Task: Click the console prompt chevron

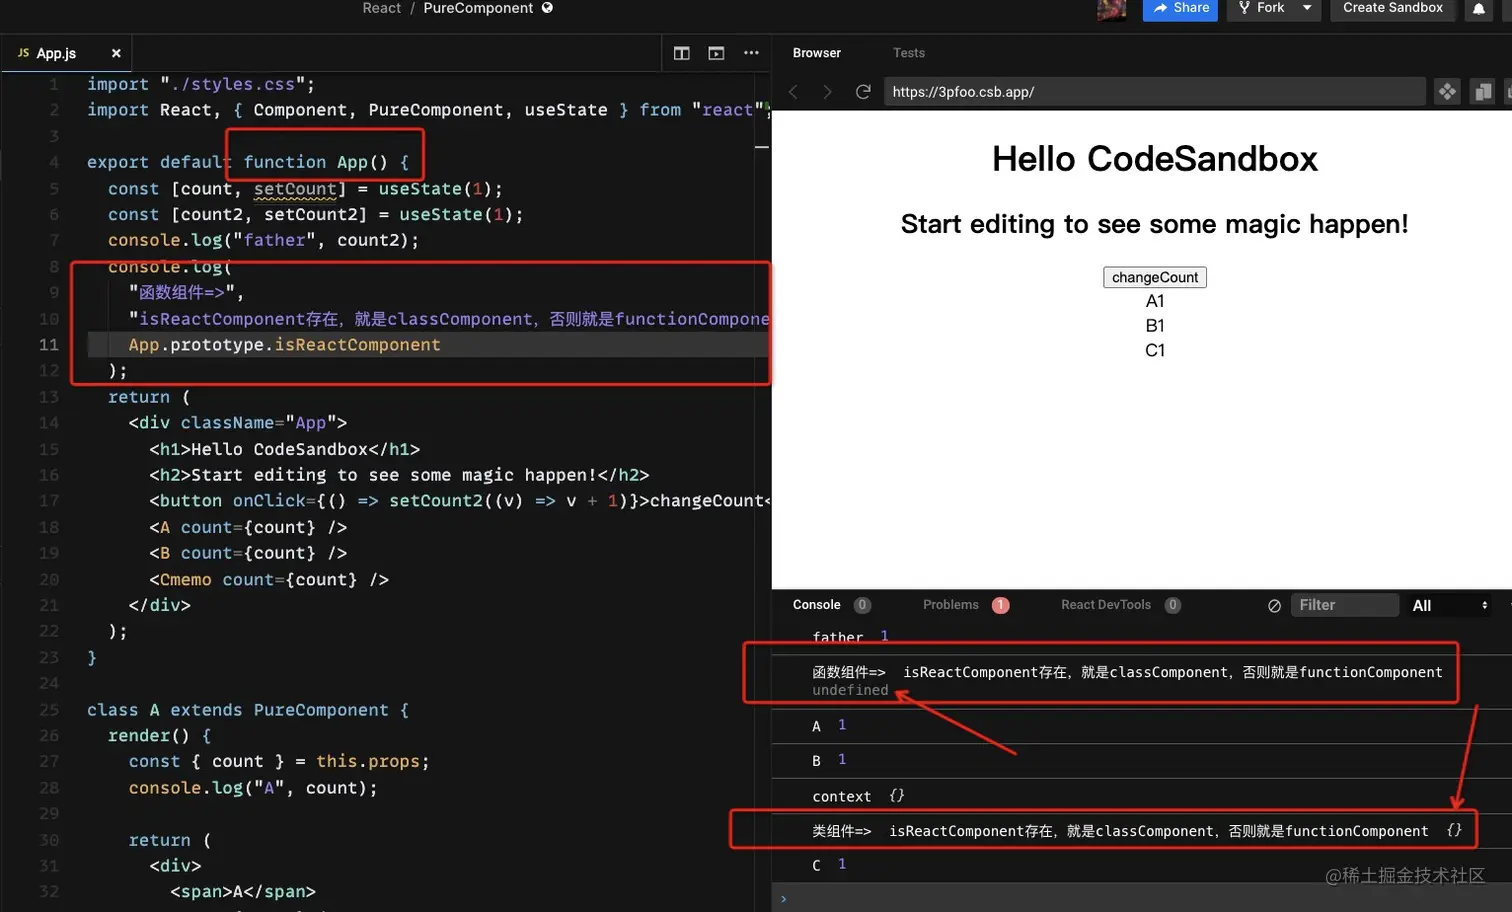Action: 783,899
